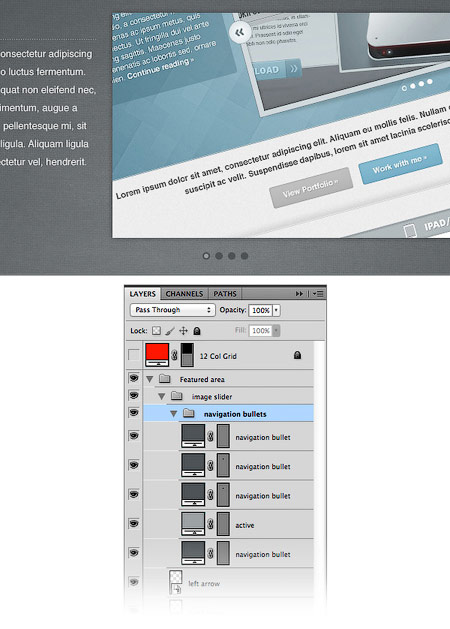
Task: Select the image slider group name
Action: (212, 397)
